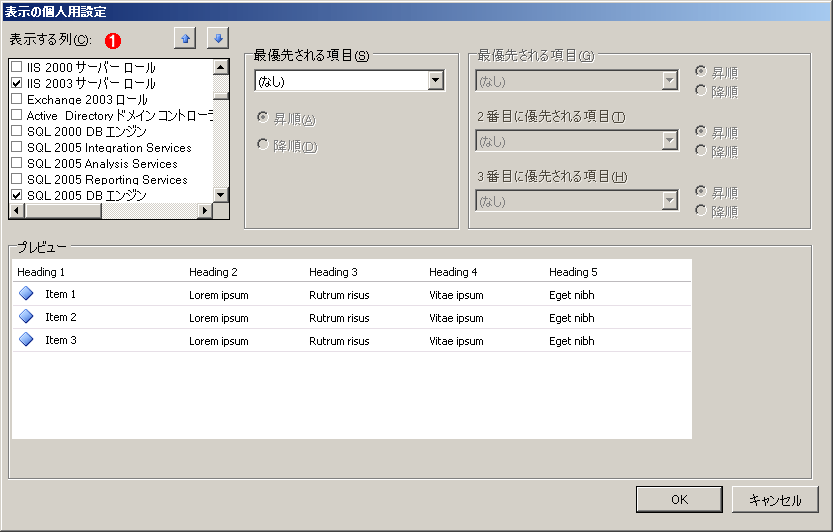Click the Heading 2 column header

click(x=213, y=272)
